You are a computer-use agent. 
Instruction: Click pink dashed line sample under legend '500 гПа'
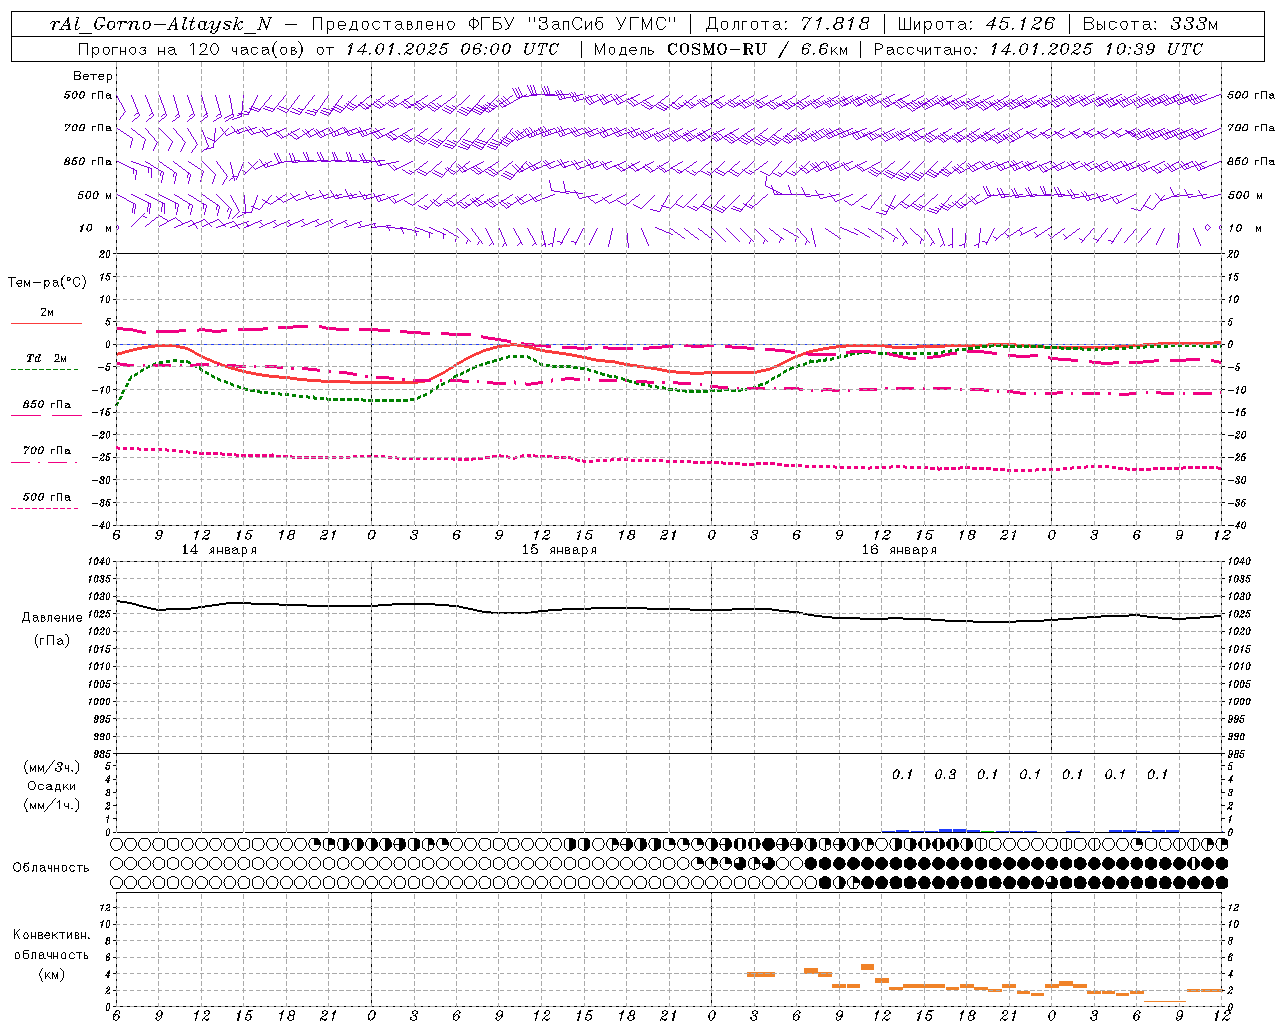coord(44,509)
